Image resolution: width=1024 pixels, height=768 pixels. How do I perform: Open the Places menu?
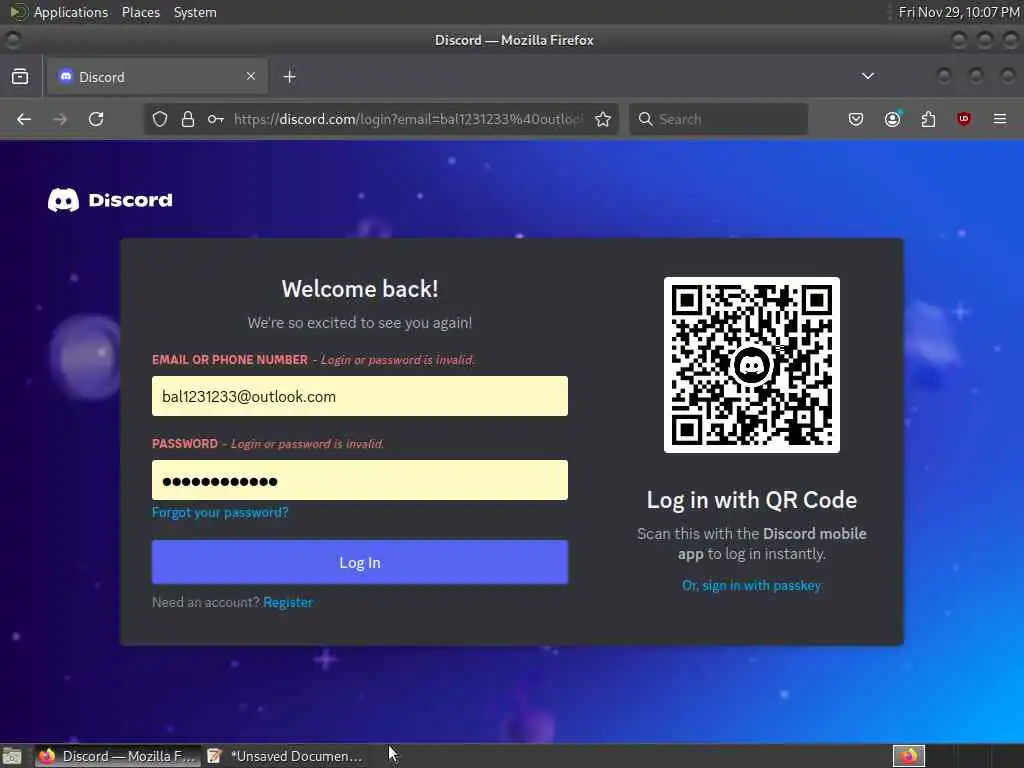141,12
